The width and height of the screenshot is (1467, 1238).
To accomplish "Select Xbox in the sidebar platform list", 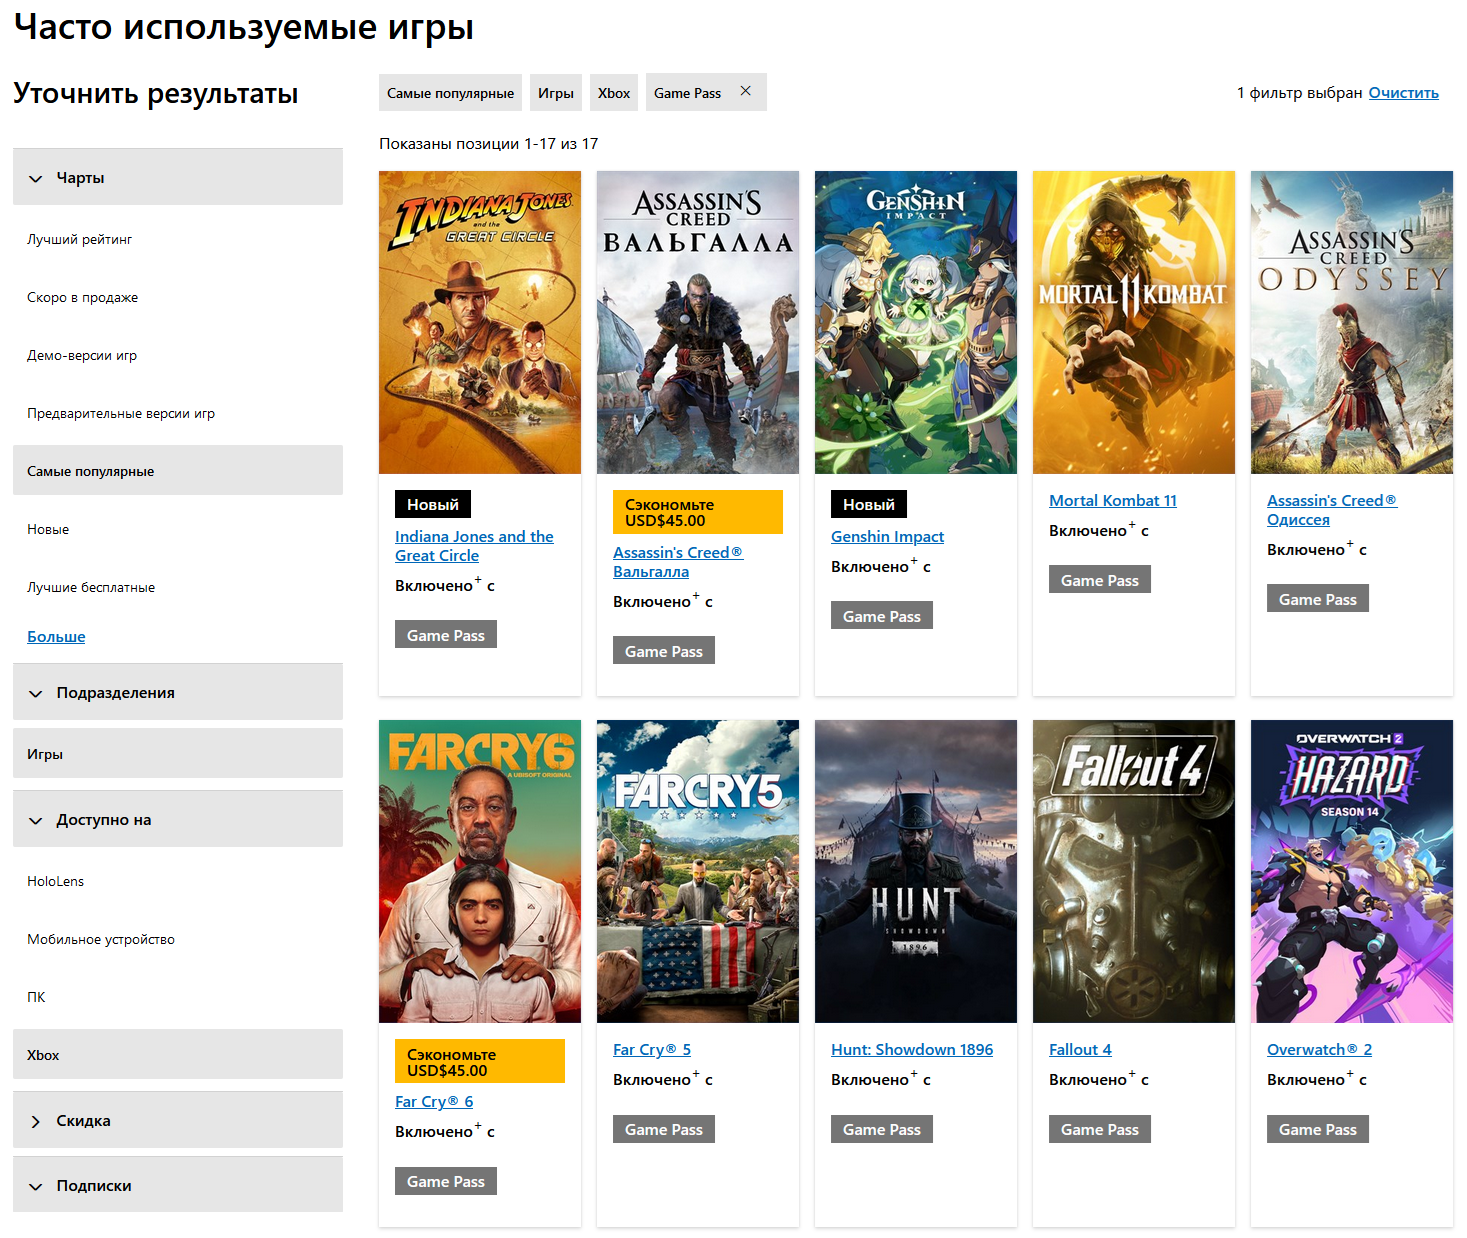I will point(178,1055).
